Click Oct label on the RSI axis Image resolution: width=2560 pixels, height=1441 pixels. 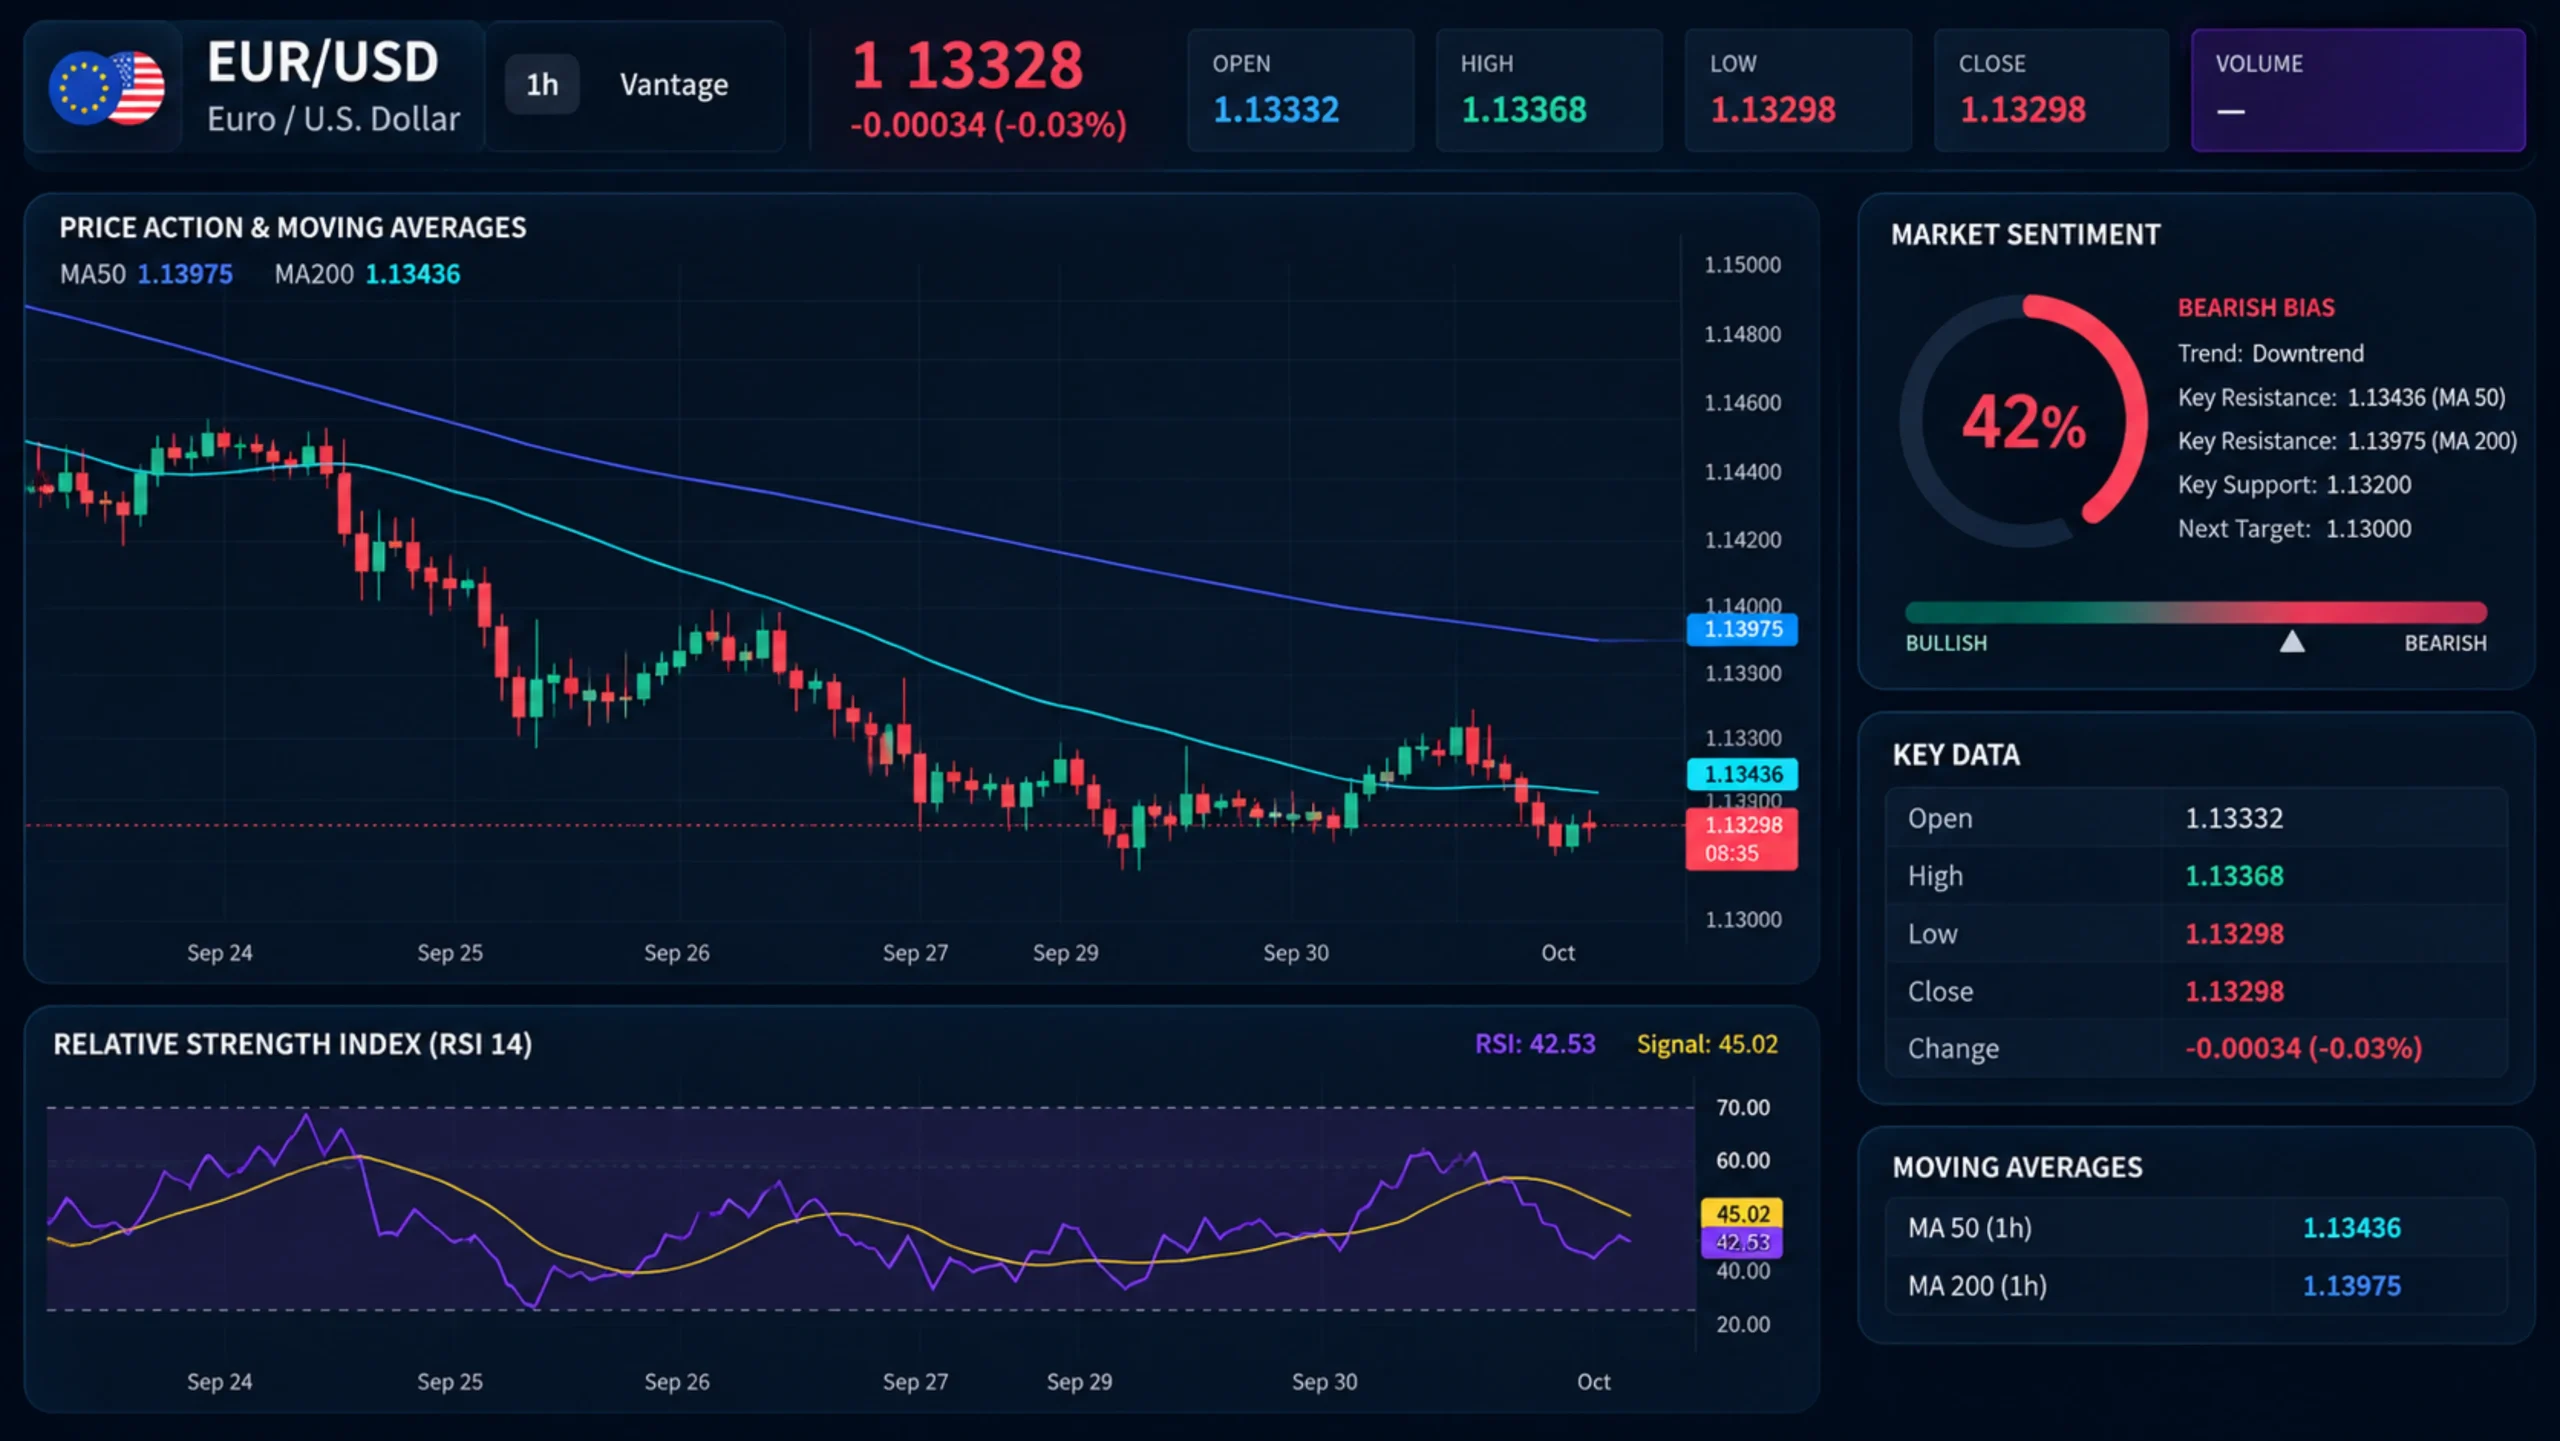pos(1593,1382)
